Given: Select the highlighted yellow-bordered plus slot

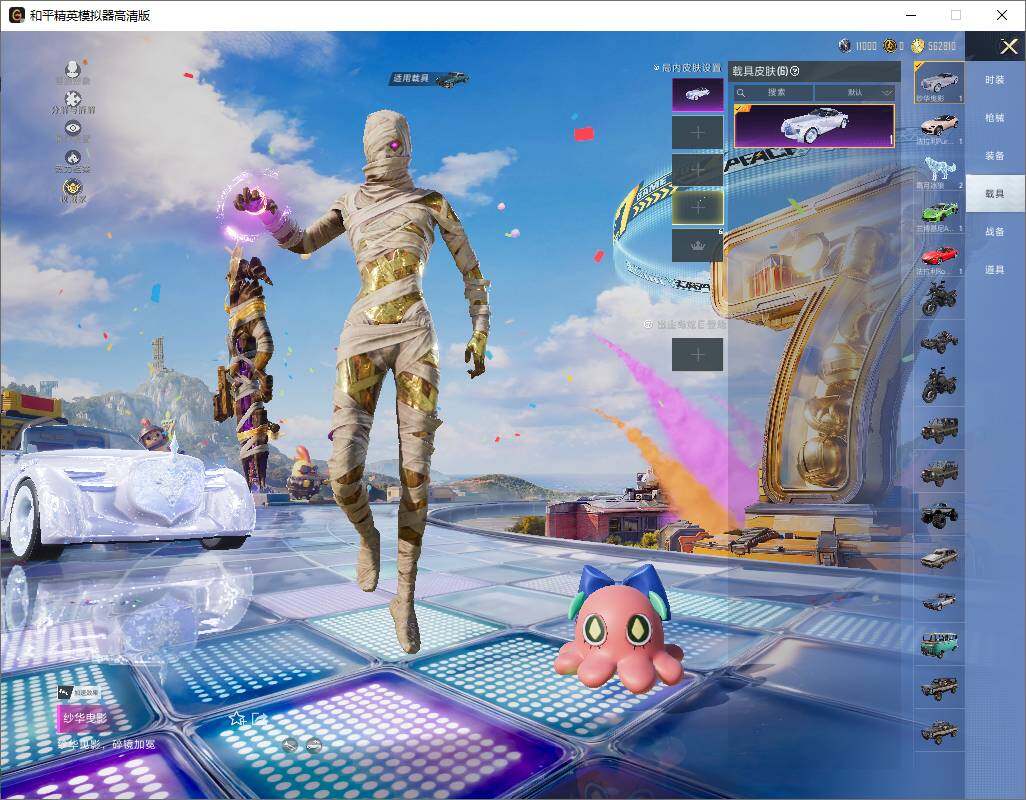Looking at the screenshot, I should [698, 207].
